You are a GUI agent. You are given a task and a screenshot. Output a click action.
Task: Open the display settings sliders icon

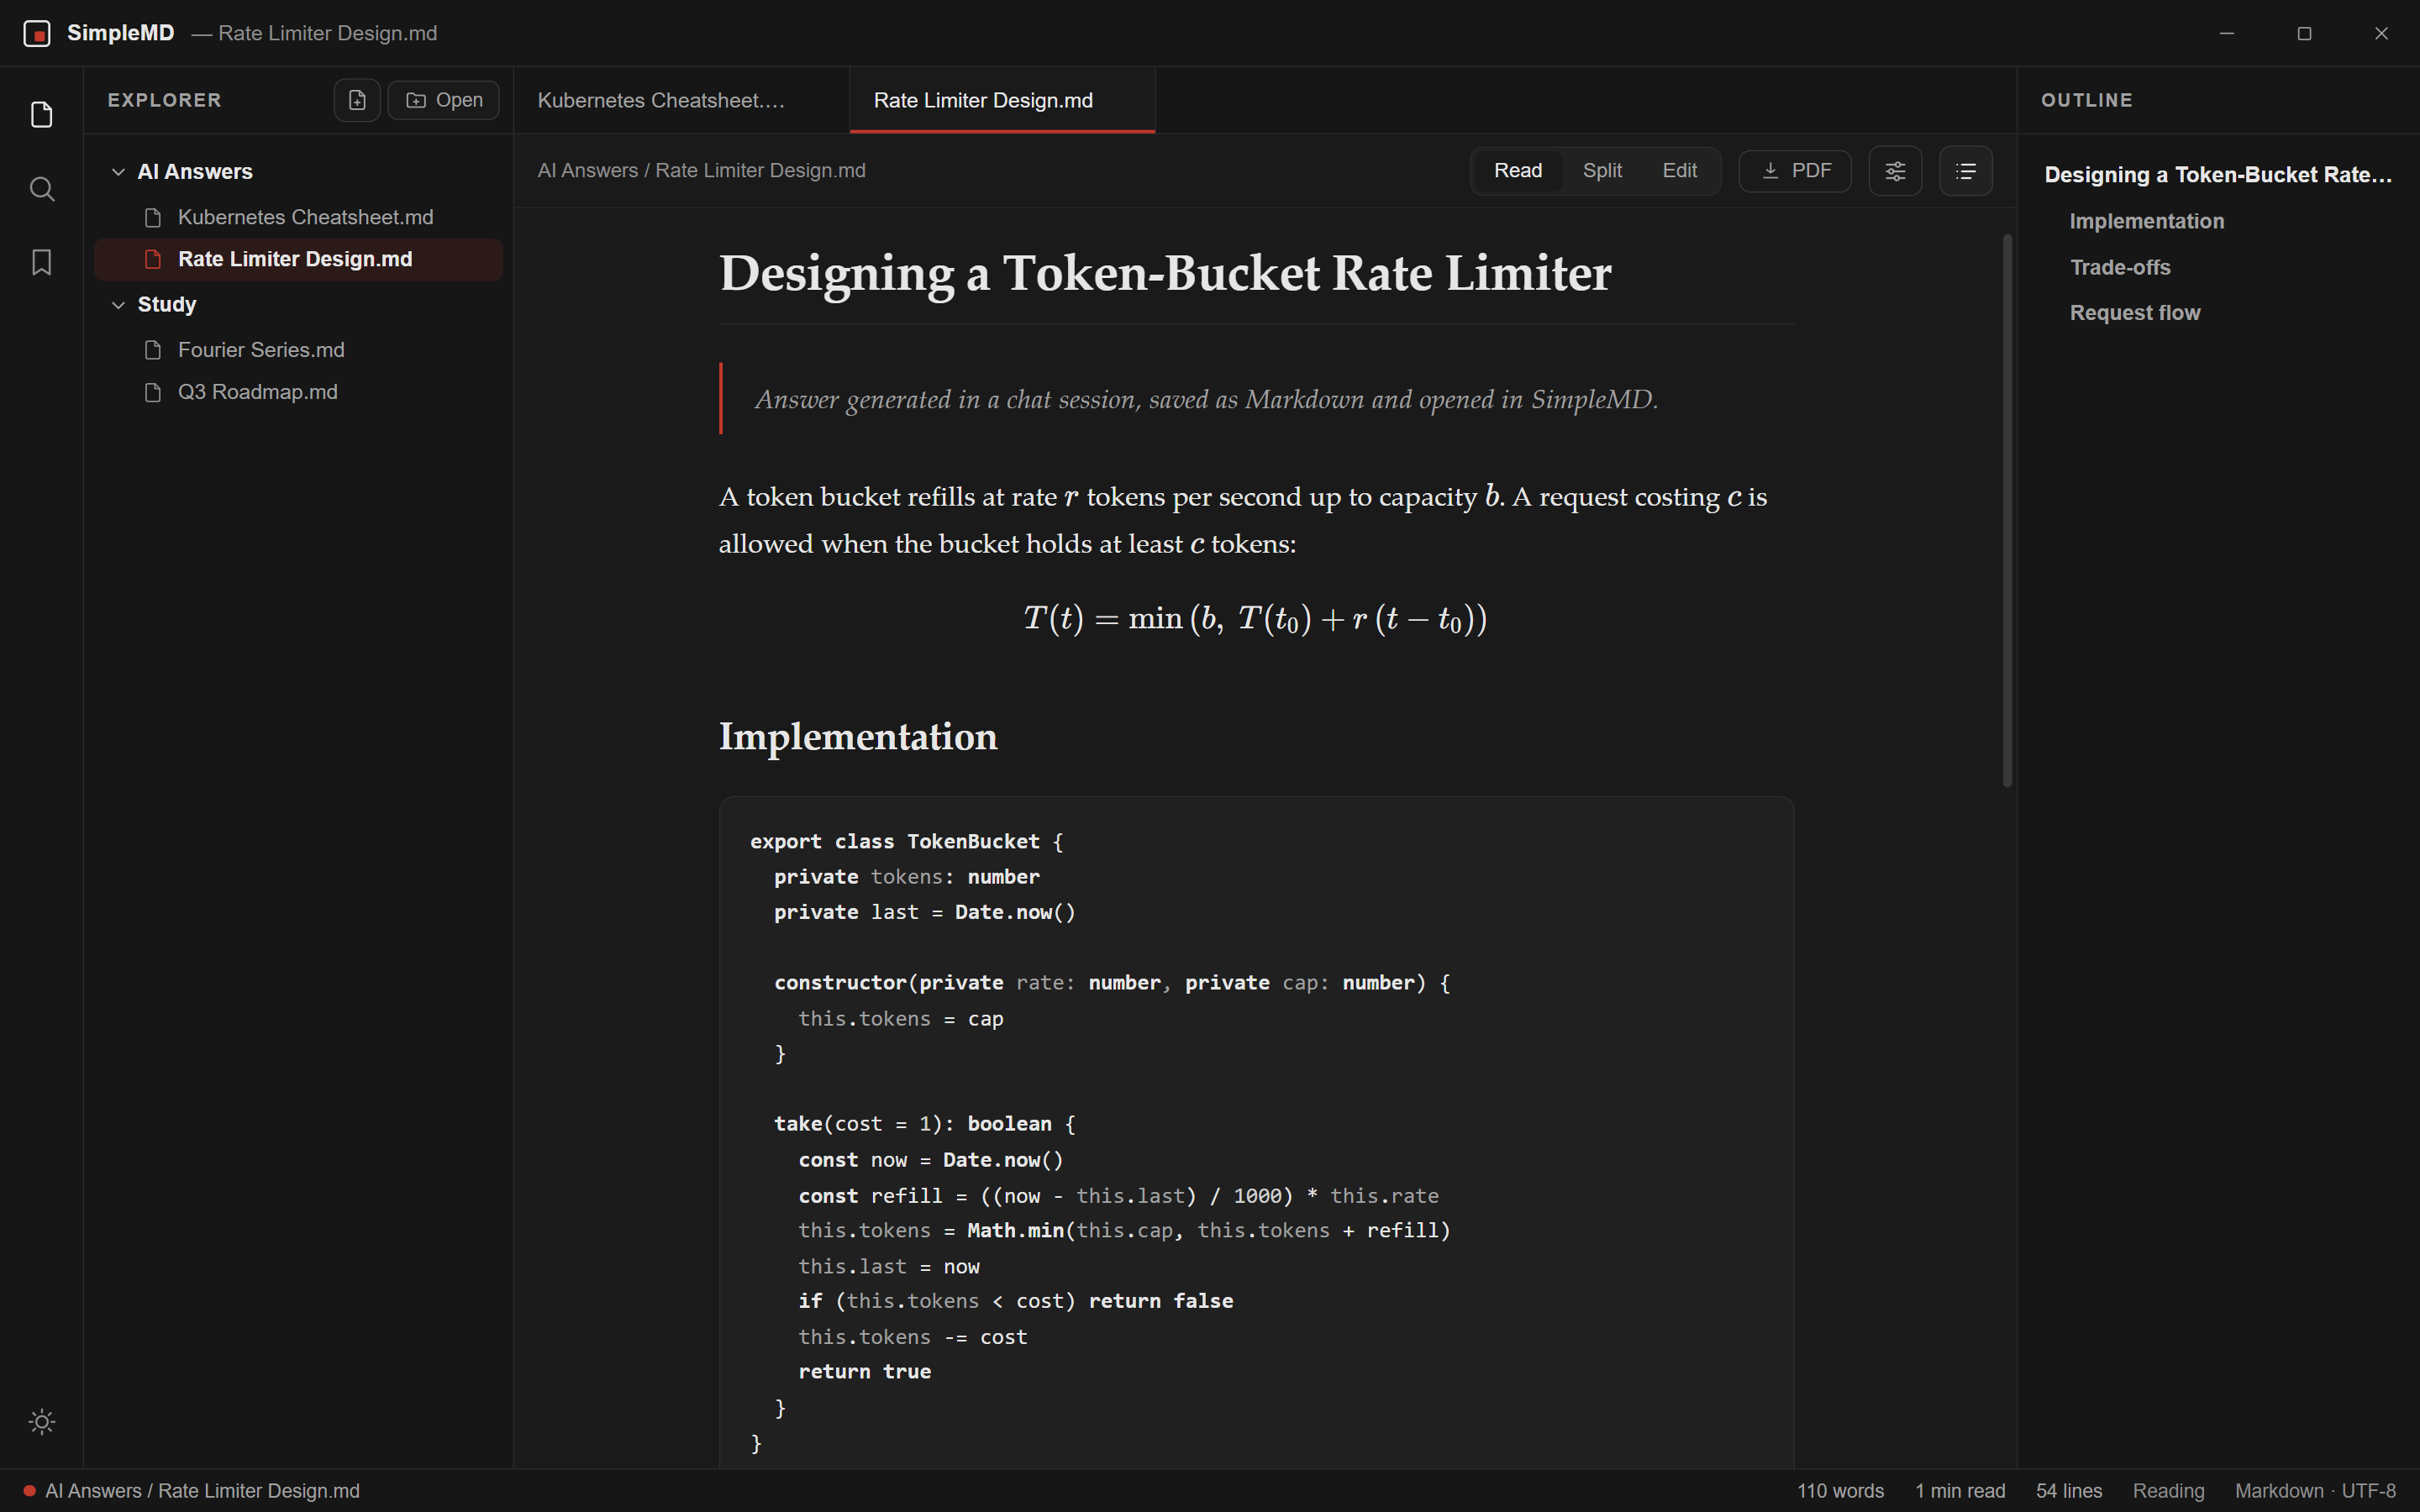point(1895,171)
